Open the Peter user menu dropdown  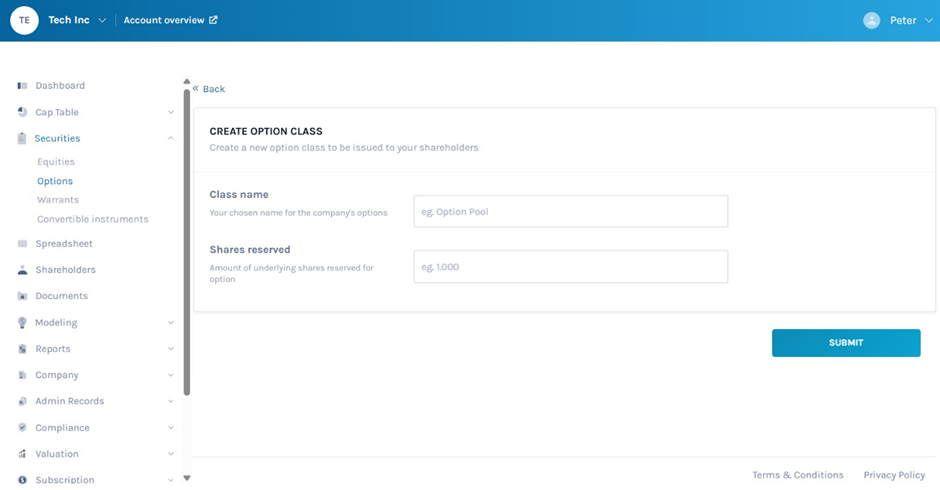point(929,21)
